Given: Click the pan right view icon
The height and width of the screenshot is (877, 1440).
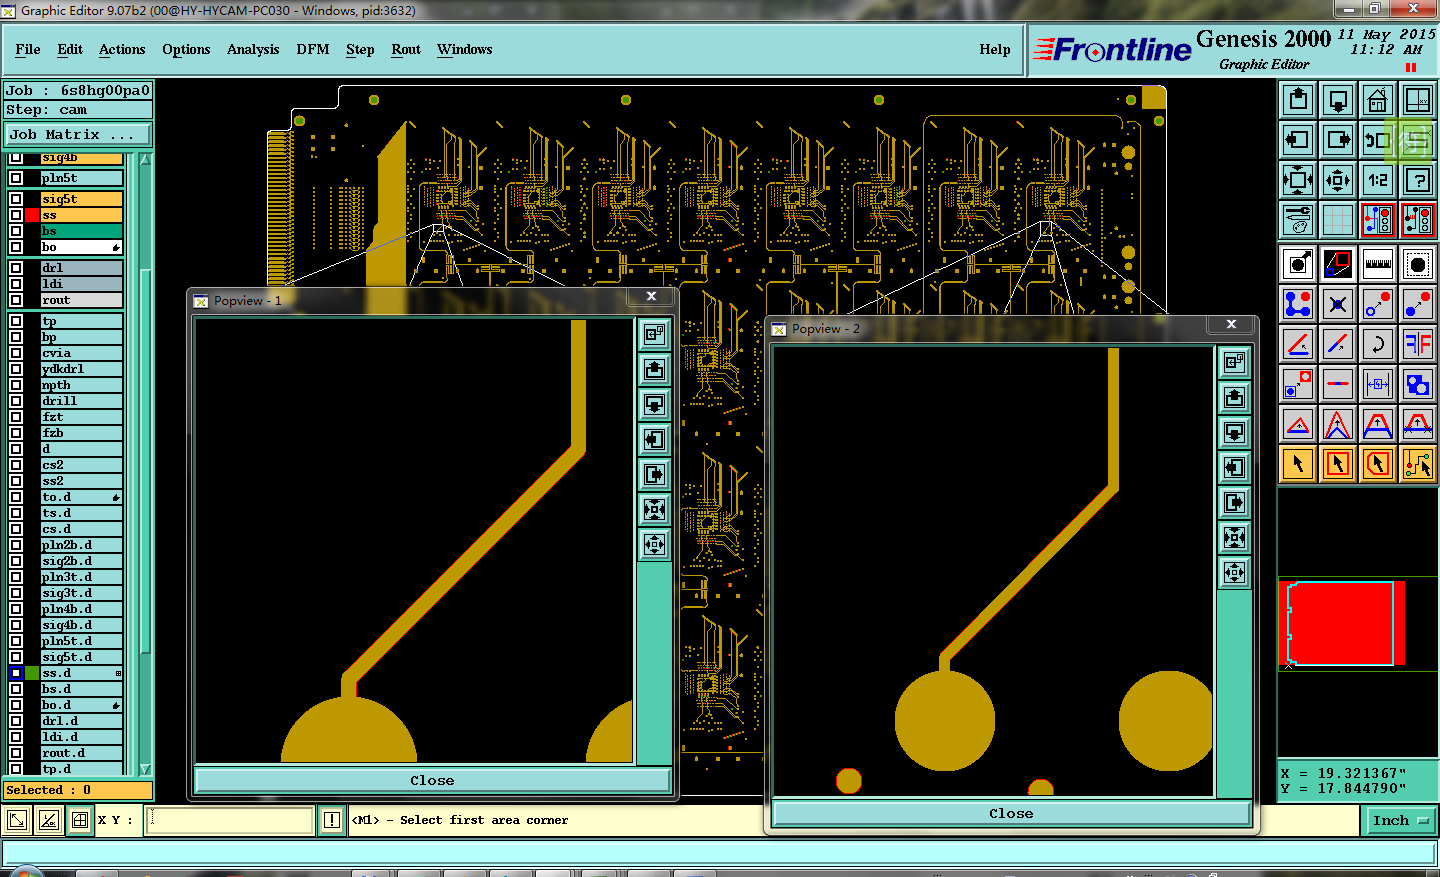Looking at the screenshot, I should pyautogui.click(x=1338, y=140).
